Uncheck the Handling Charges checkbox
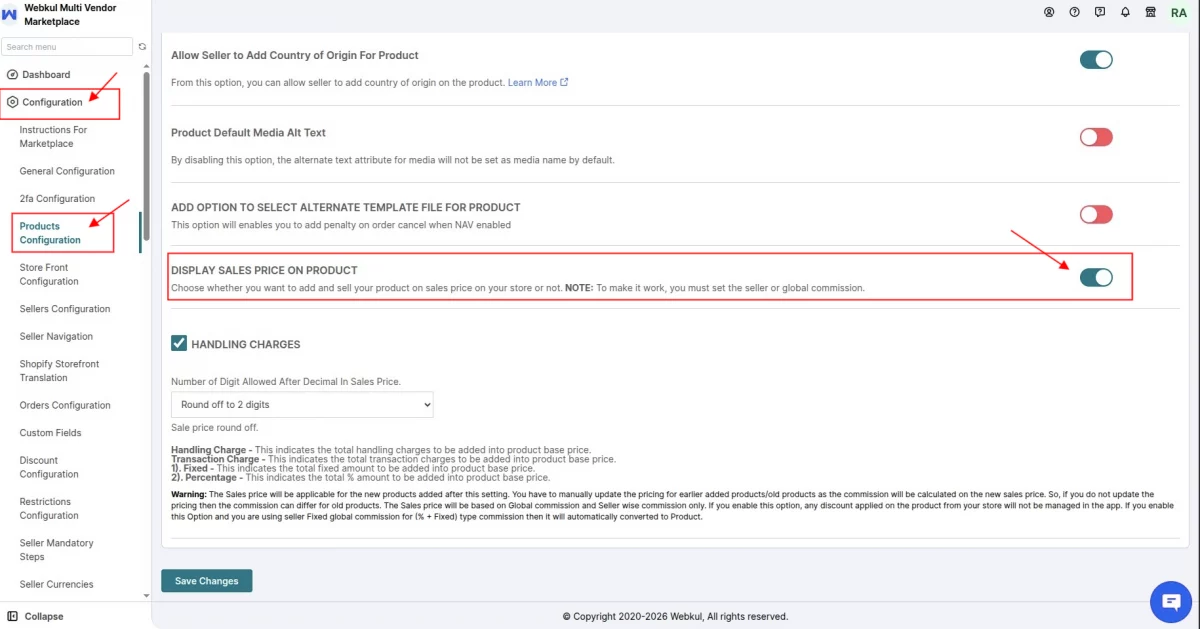 pos(179,343)
